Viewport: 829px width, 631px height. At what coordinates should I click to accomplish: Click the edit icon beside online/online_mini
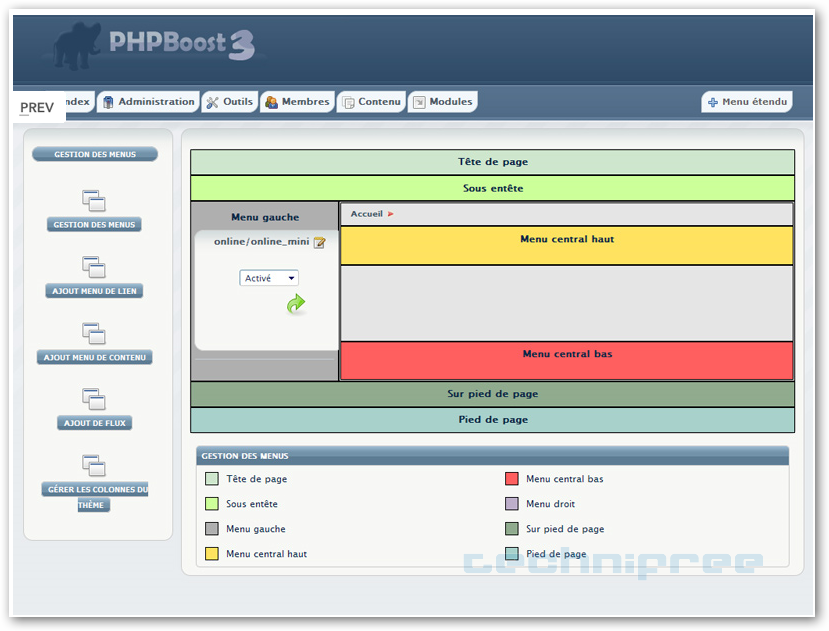coord(320,242)
